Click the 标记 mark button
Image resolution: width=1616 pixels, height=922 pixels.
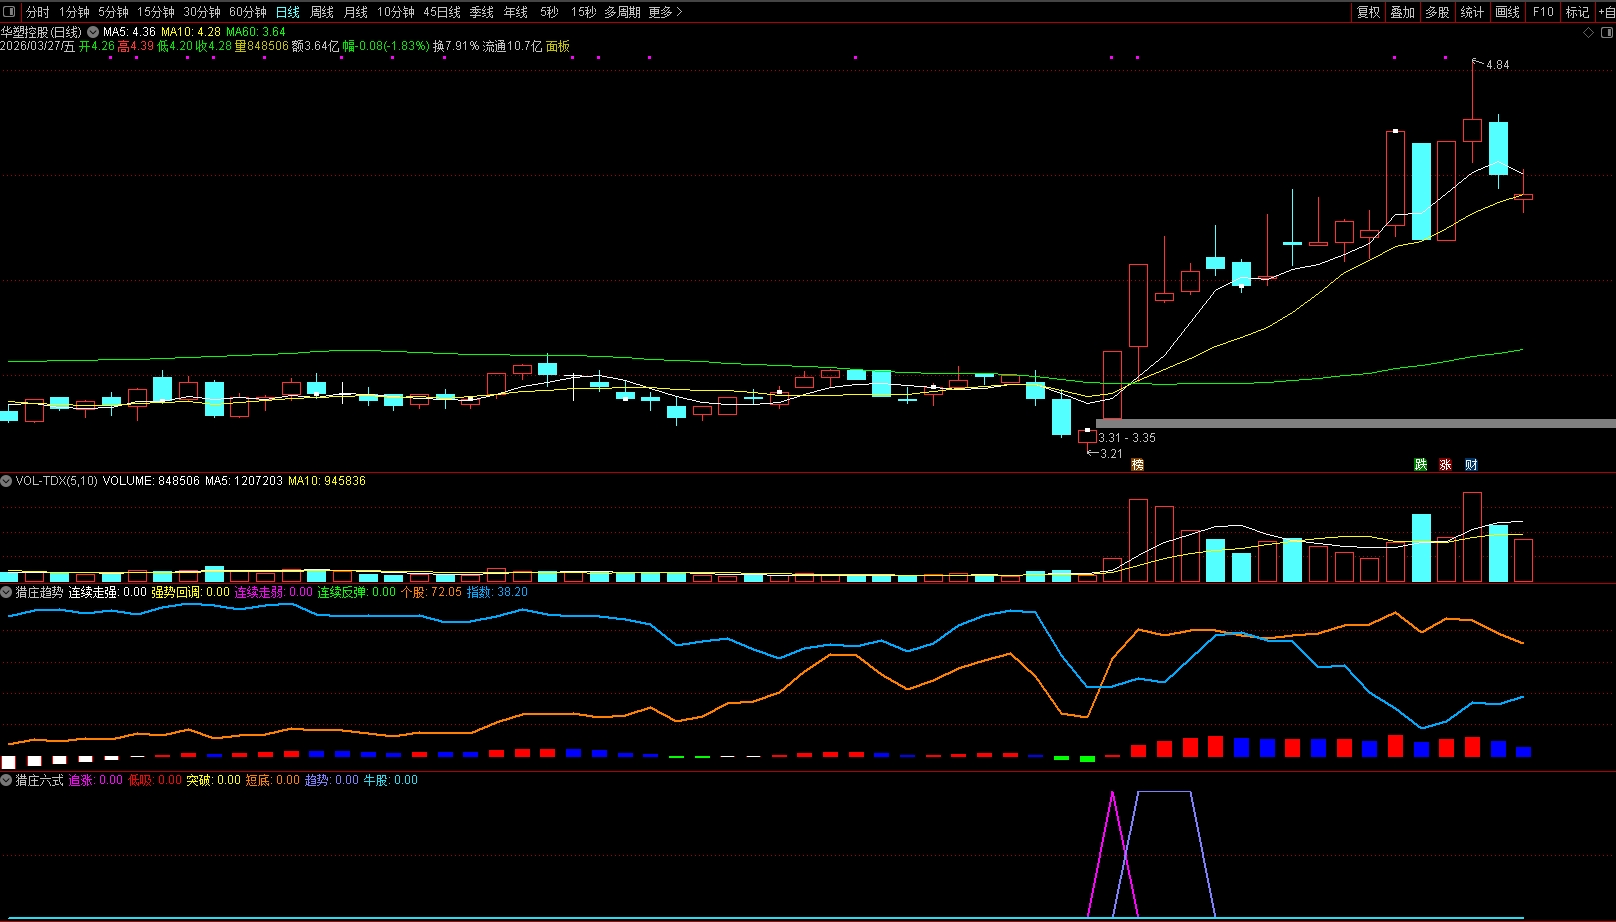[x=1577, y=12]
